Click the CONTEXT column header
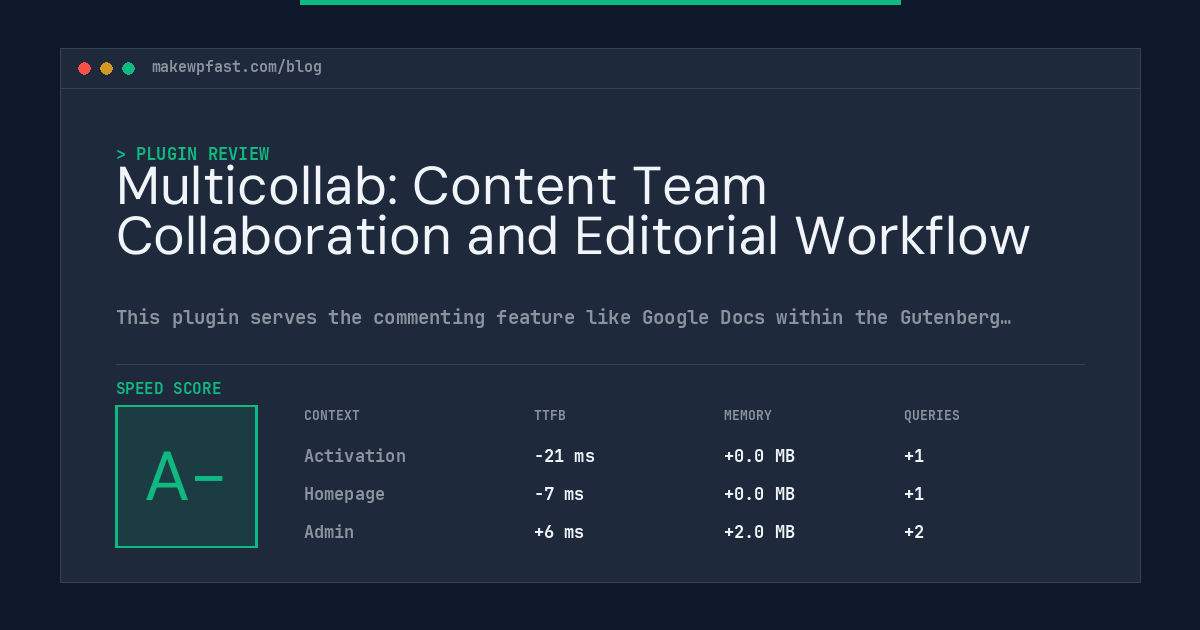The image size is (1200, 630). 332,416
